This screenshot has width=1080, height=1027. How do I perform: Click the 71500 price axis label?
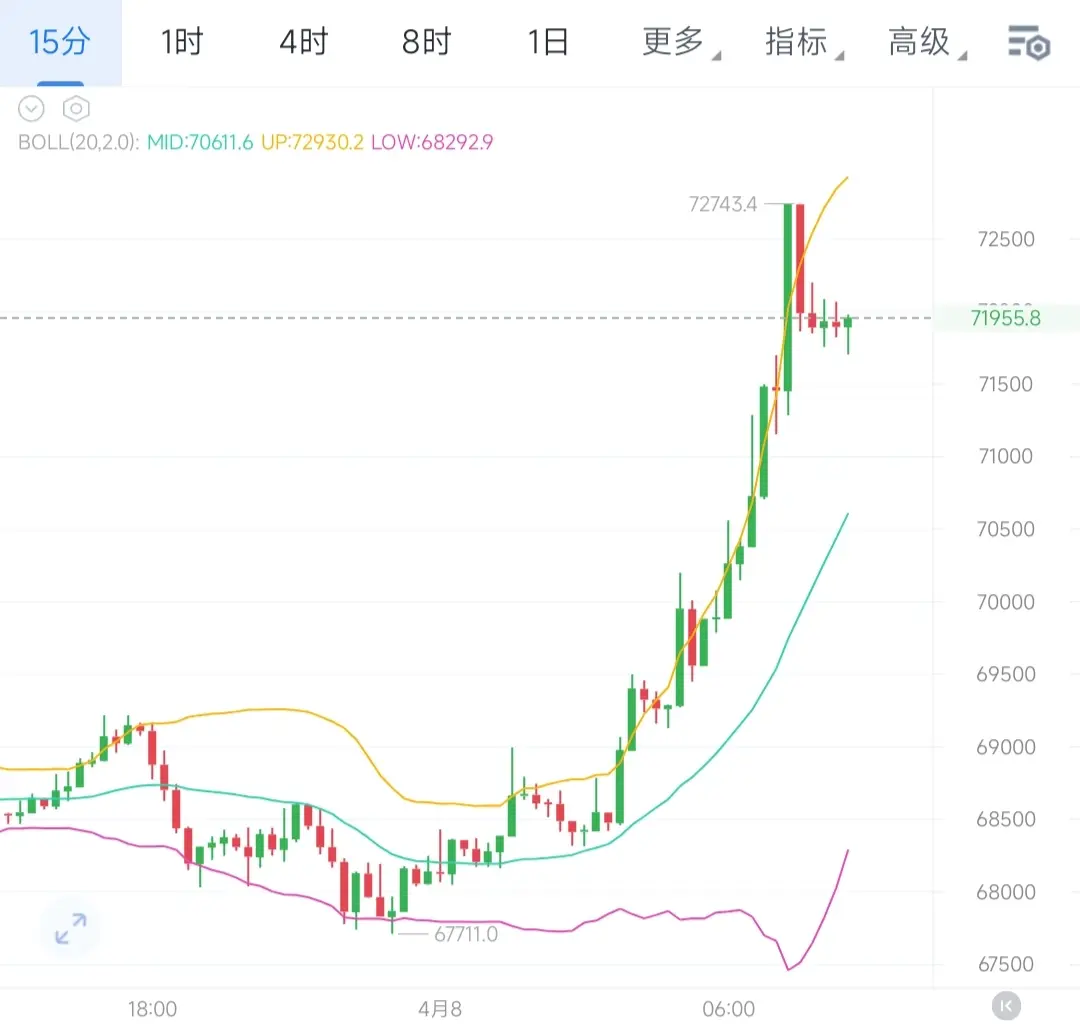click(1006, 384)
